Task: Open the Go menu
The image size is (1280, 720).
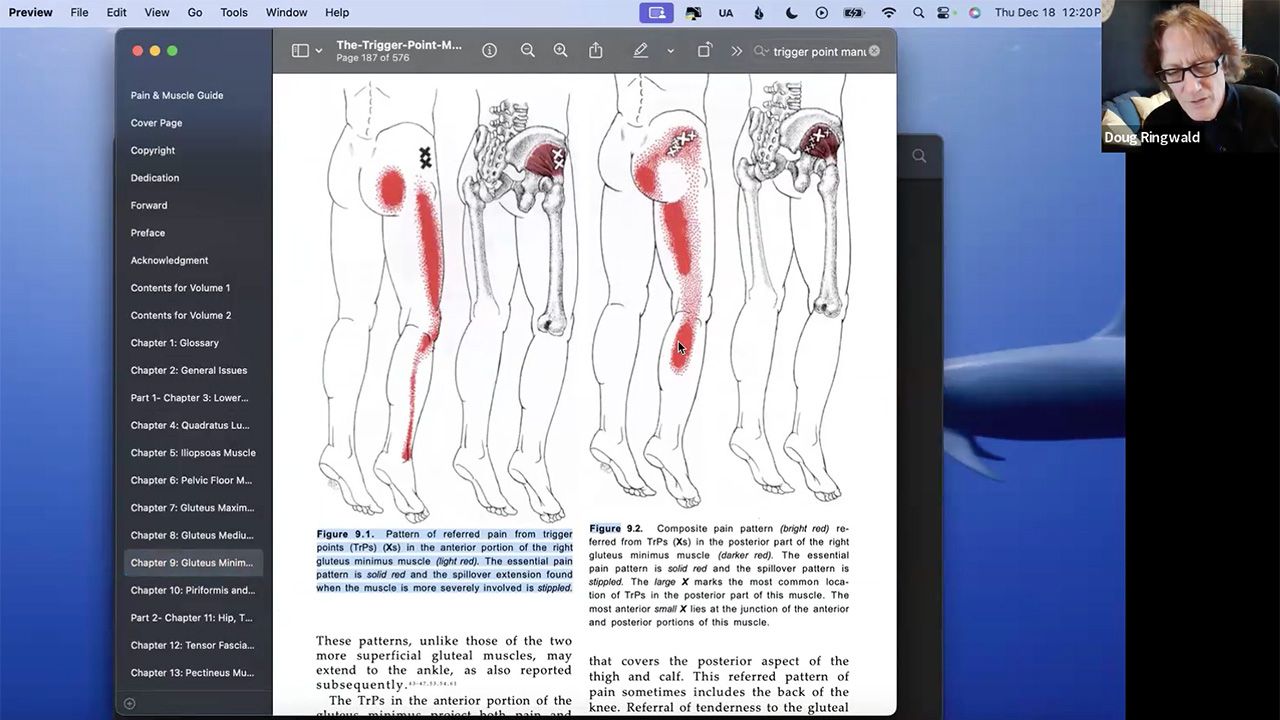Action: (195, 12)
